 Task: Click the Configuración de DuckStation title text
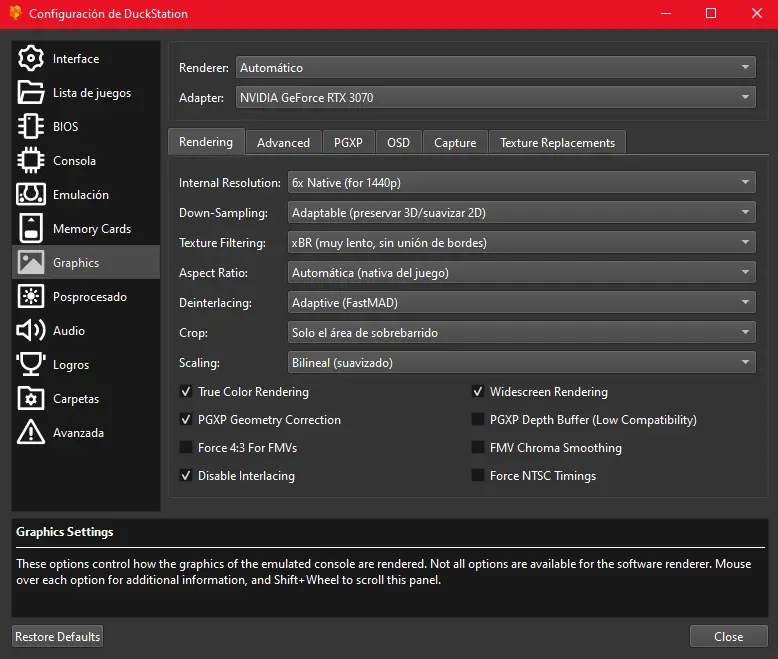tap(108, 14)
